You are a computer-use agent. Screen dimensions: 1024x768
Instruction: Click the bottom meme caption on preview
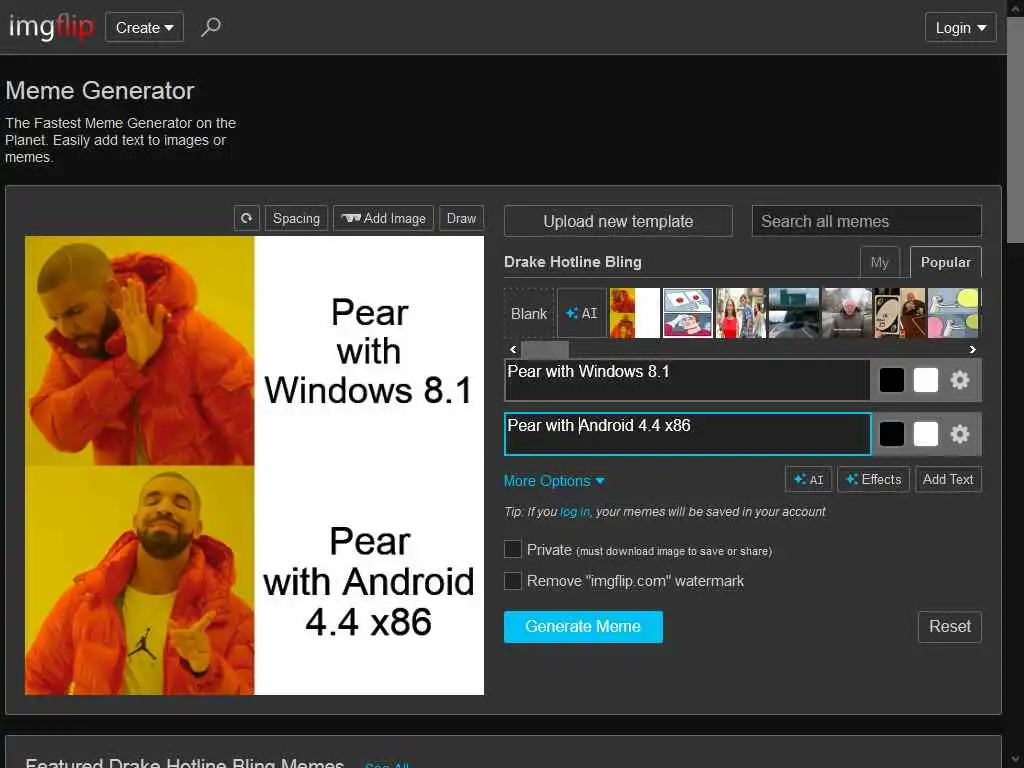369,581
